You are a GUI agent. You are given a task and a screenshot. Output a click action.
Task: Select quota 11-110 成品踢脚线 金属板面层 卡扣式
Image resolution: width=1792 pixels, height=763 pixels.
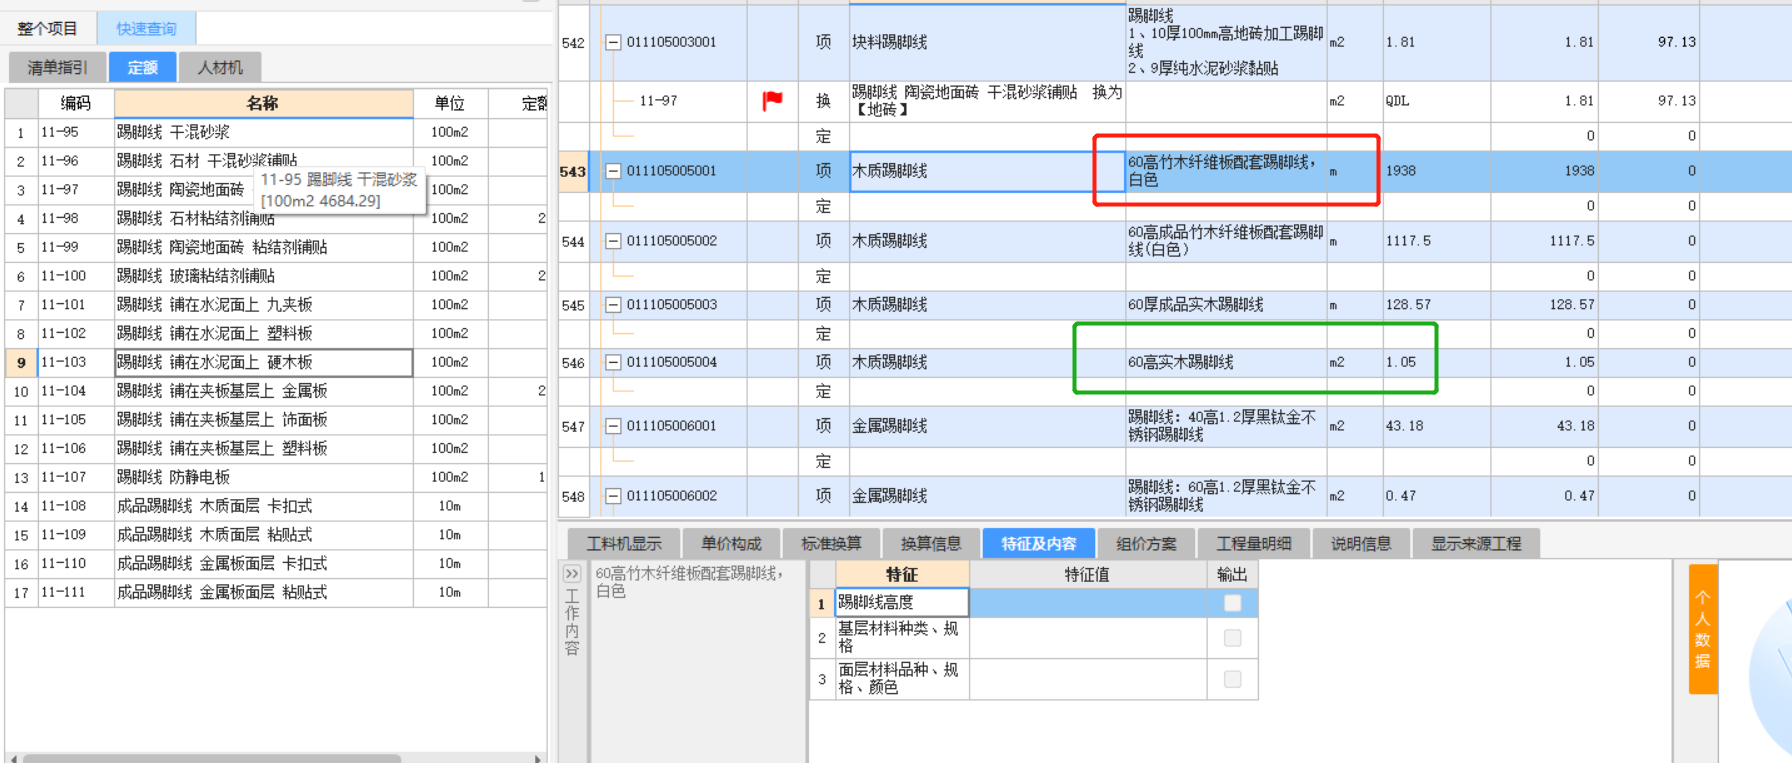pos(264,564)
